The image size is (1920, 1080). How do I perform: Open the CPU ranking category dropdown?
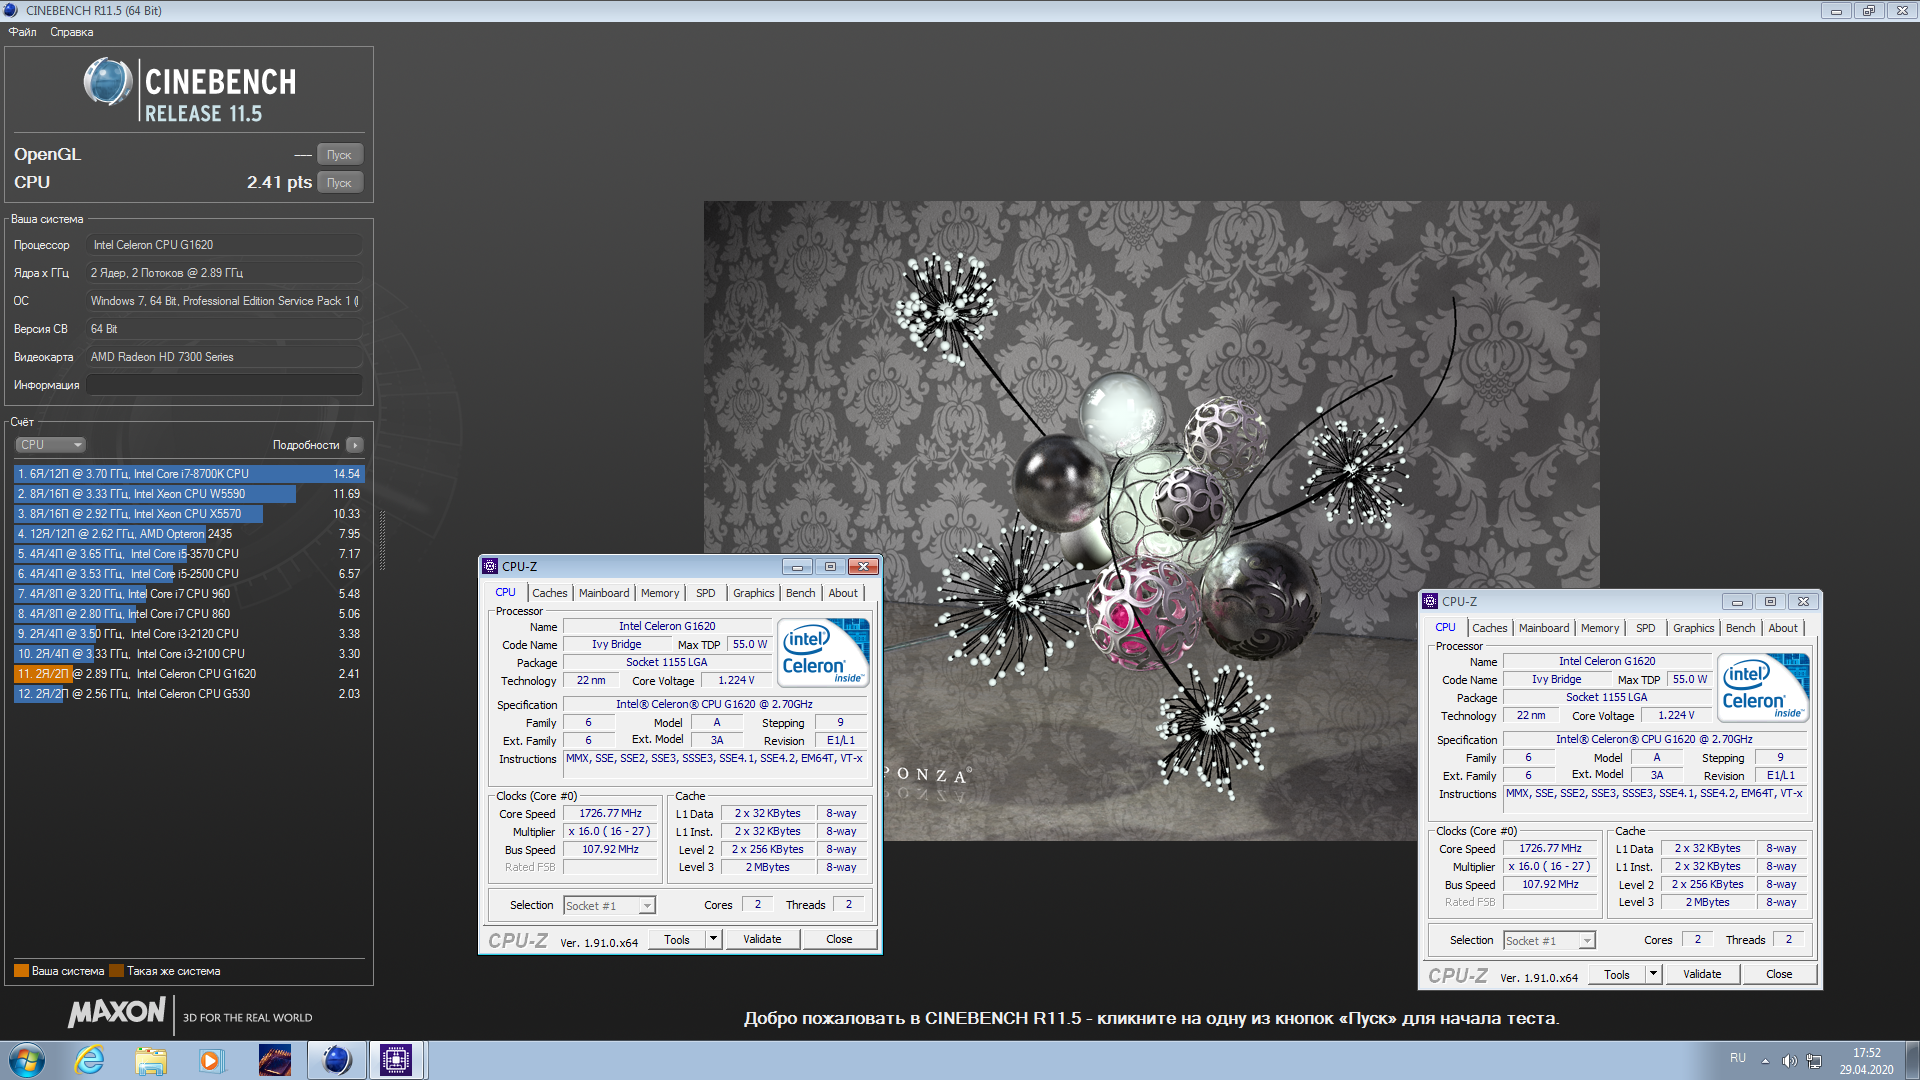click(50, 445)
